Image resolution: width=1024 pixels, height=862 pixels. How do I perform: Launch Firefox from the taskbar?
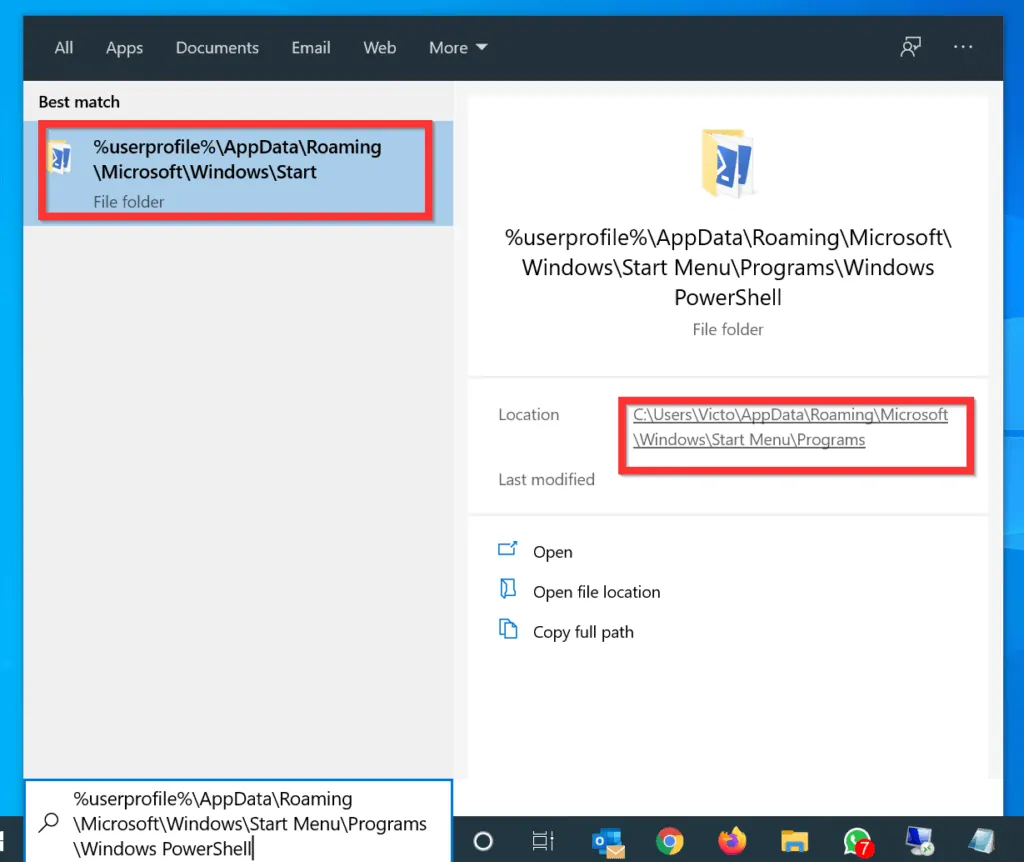pos(732,841)
